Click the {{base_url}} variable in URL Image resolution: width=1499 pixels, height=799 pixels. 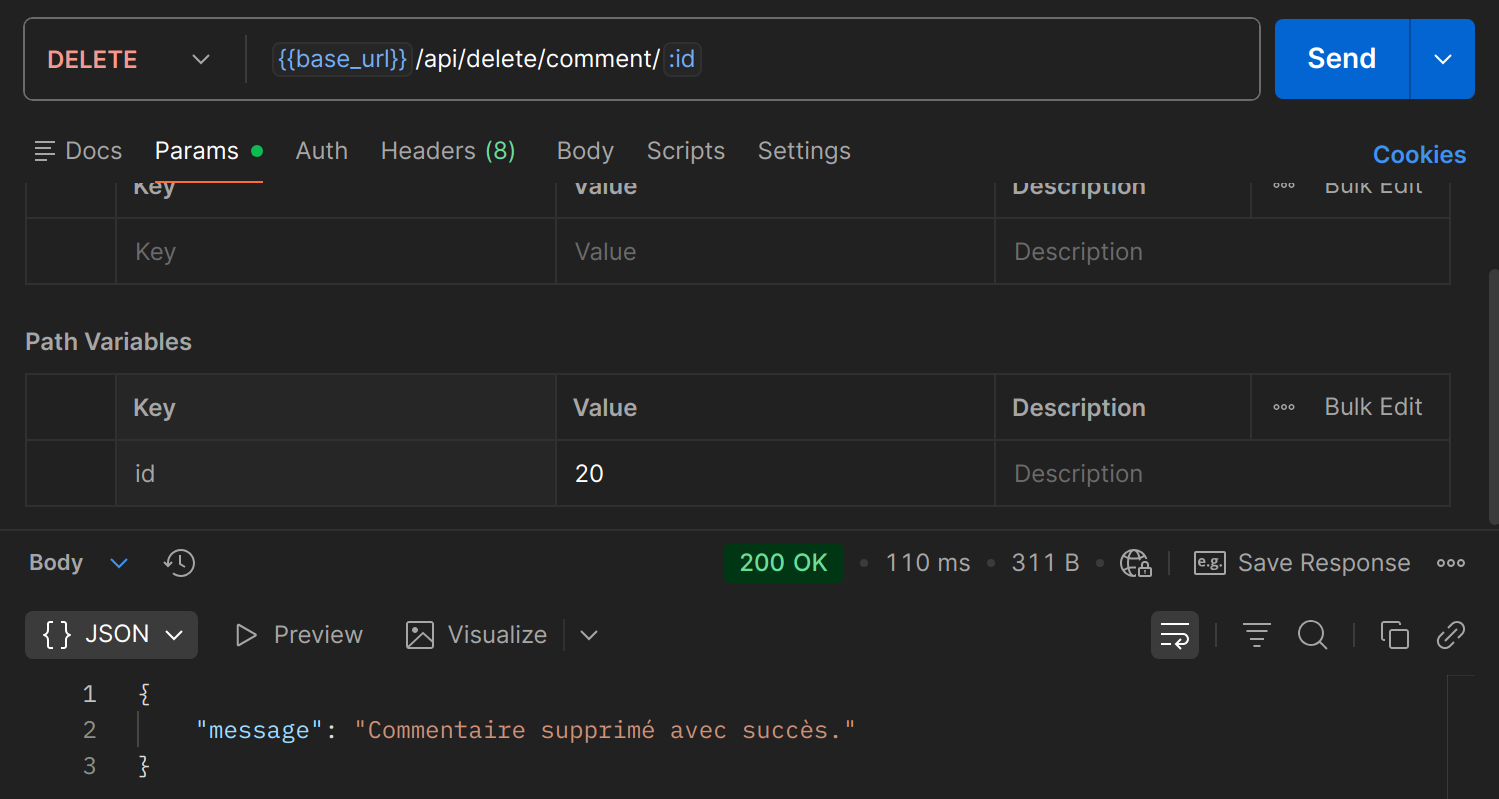(x=342, y=59)
